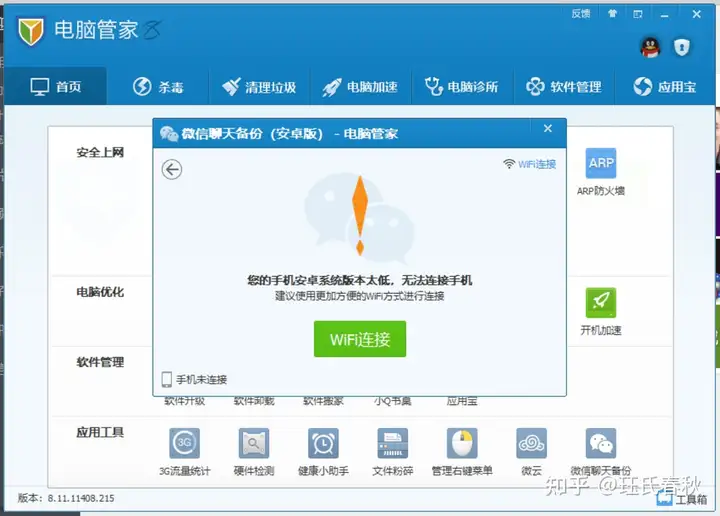Click the green WiFi连接 button
720x516 pixels.
(360, 339)
